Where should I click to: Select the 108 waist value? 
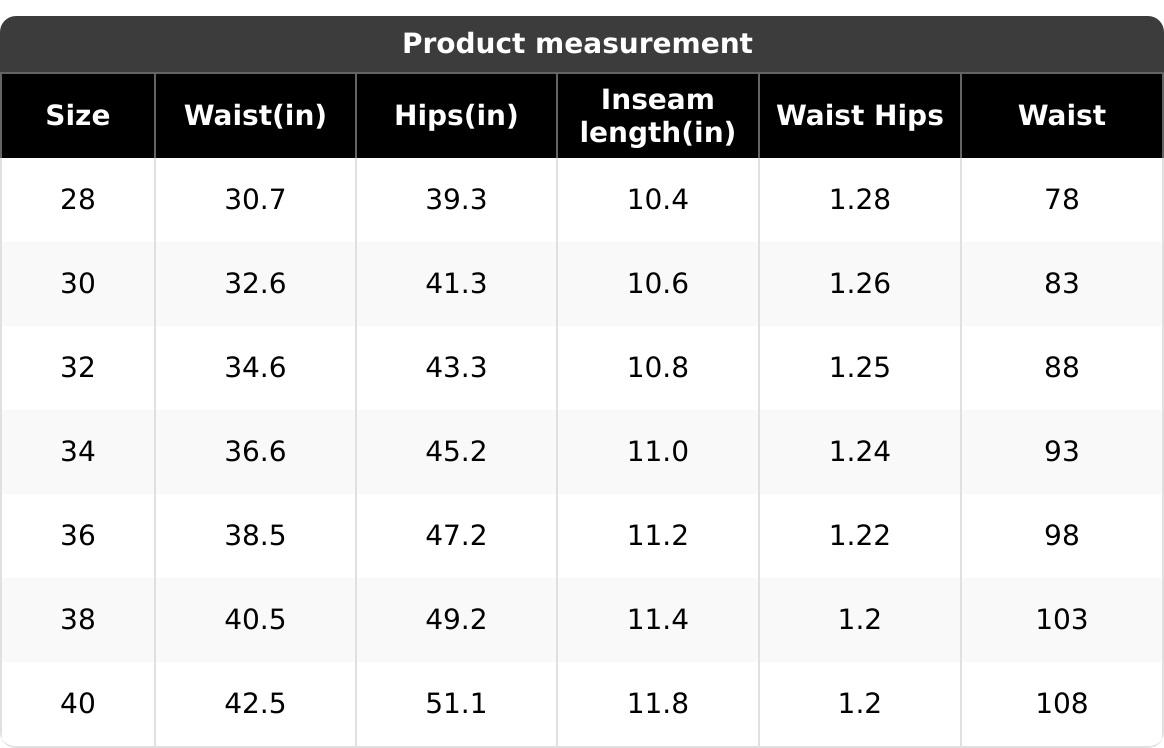pos(1062,703)
